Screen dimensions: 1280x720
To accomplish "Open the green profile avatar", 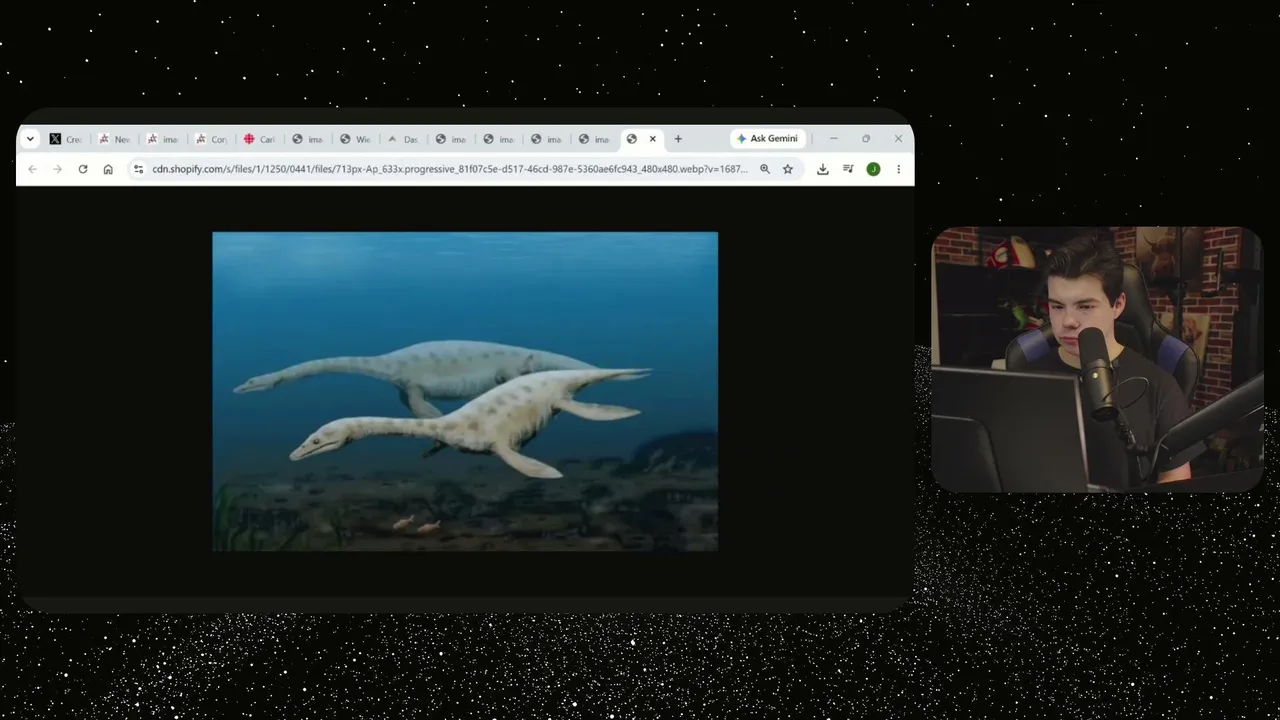I will 873,169.
